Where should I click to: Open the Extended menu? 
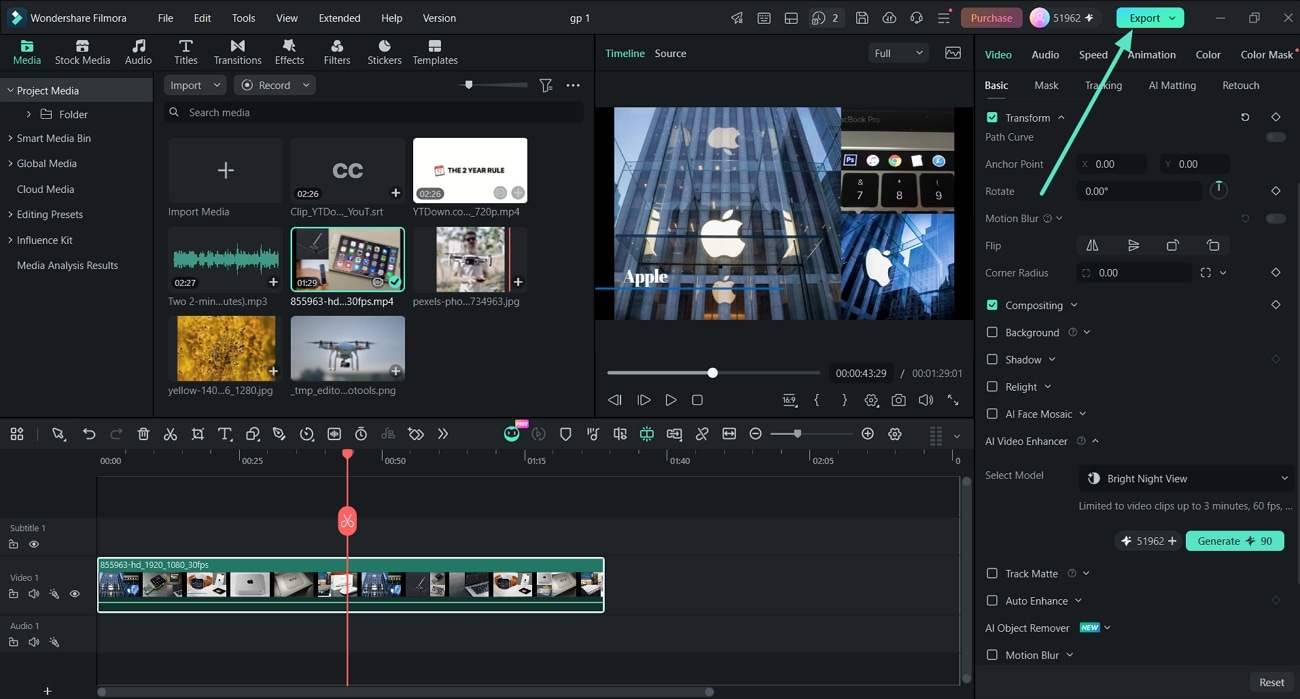point(339,18)
